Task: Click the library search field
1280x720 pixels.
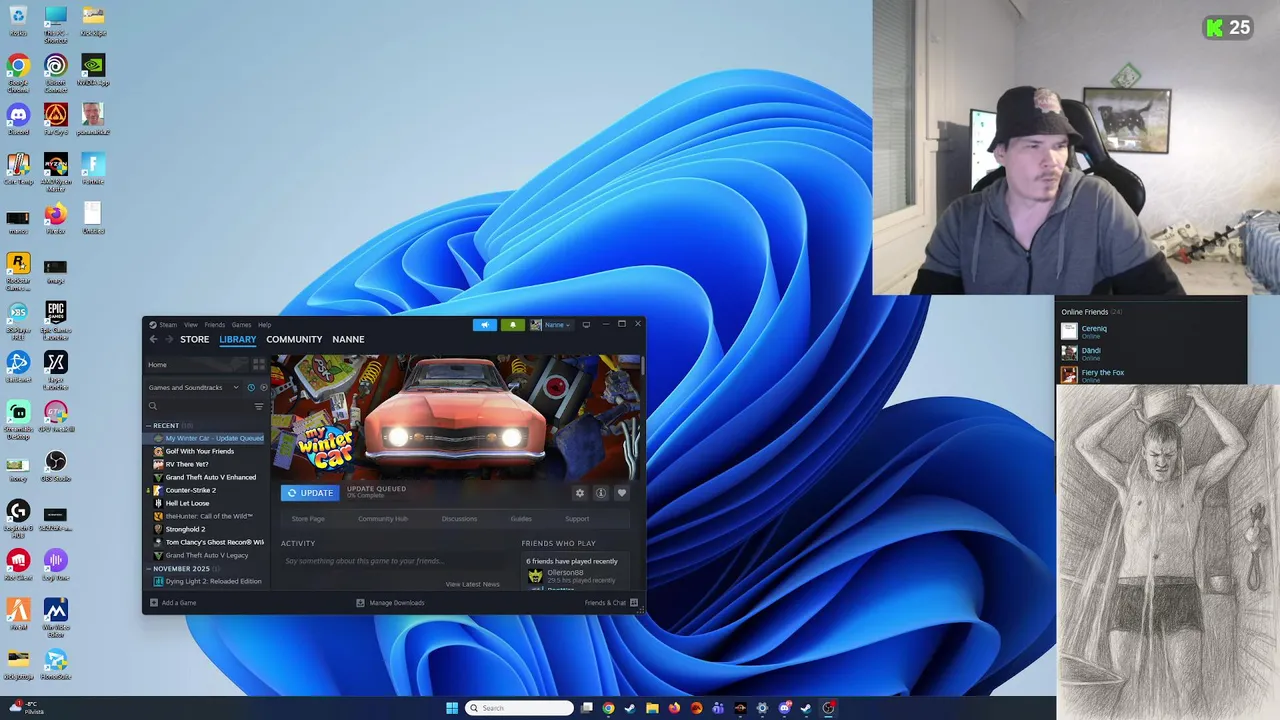Action: click(x=199, y=406)
